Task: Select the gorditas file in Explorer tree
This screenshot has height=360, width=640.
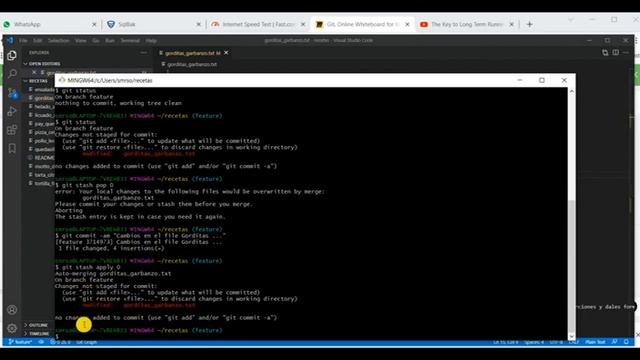Action: (41, 98)
